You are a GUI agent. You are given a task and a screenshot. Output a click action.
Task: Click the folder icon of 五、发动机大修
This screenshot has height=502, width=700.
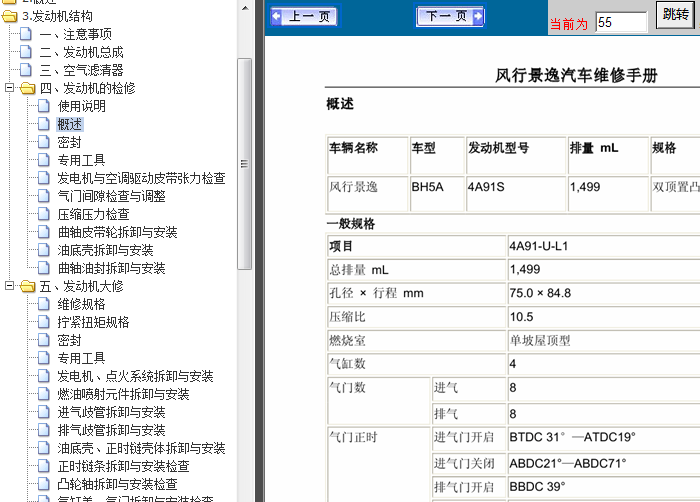tap(28, 286)
